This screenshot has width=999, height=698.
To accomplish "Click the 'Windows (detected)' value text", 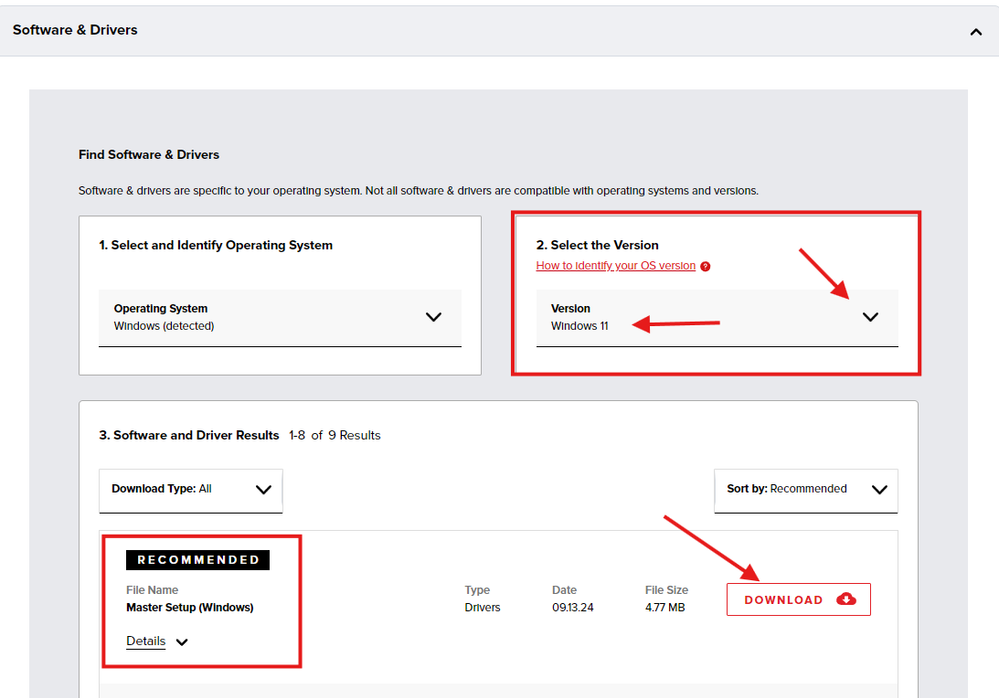I will coord(164,326).
